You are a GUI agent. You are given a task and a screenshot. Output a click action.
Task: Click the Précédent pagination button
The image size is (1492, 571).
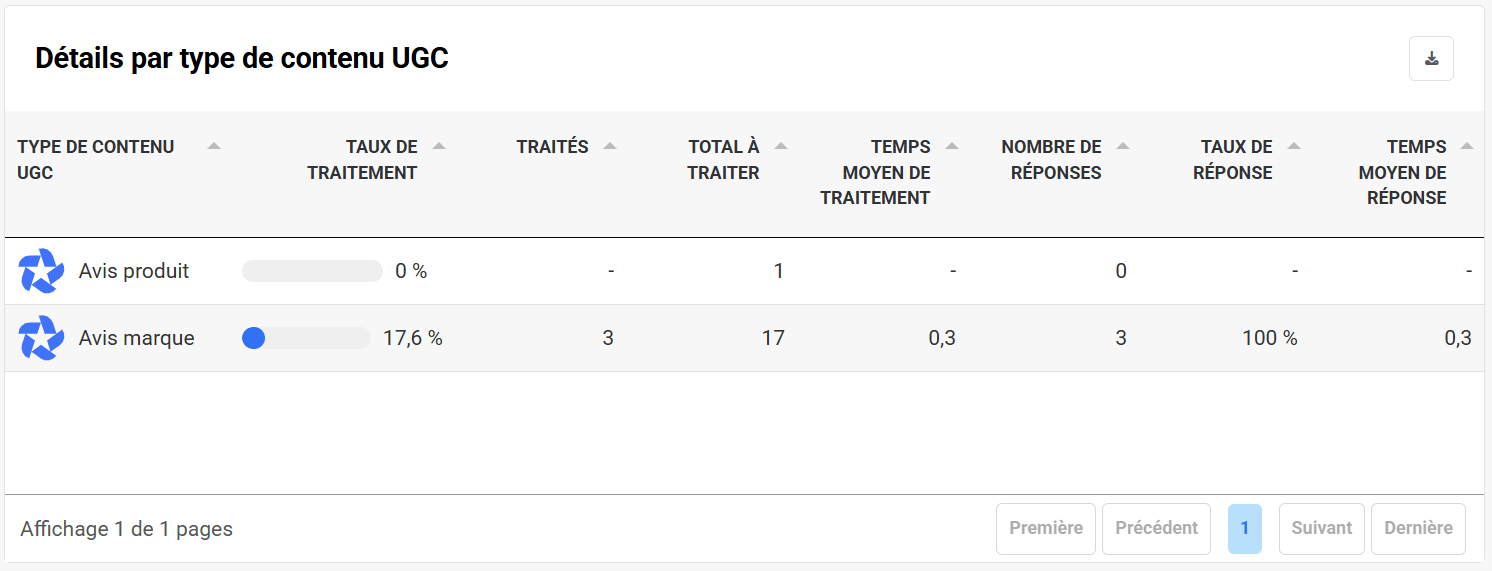click(x=1156, y=528)
